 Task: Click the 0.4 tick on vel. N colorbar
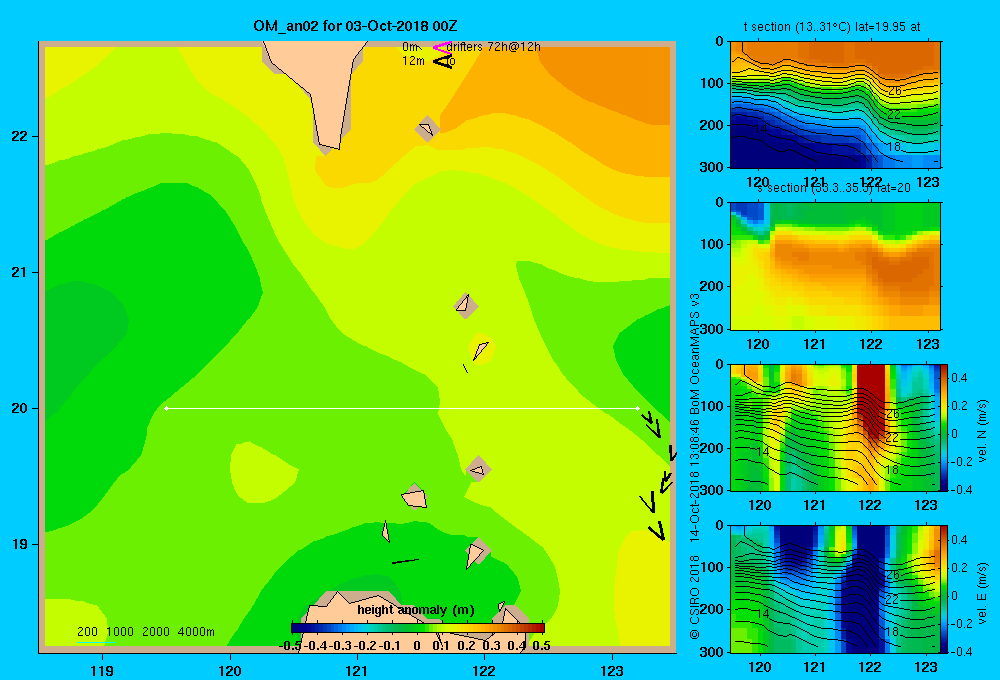[x=960, y=378]
